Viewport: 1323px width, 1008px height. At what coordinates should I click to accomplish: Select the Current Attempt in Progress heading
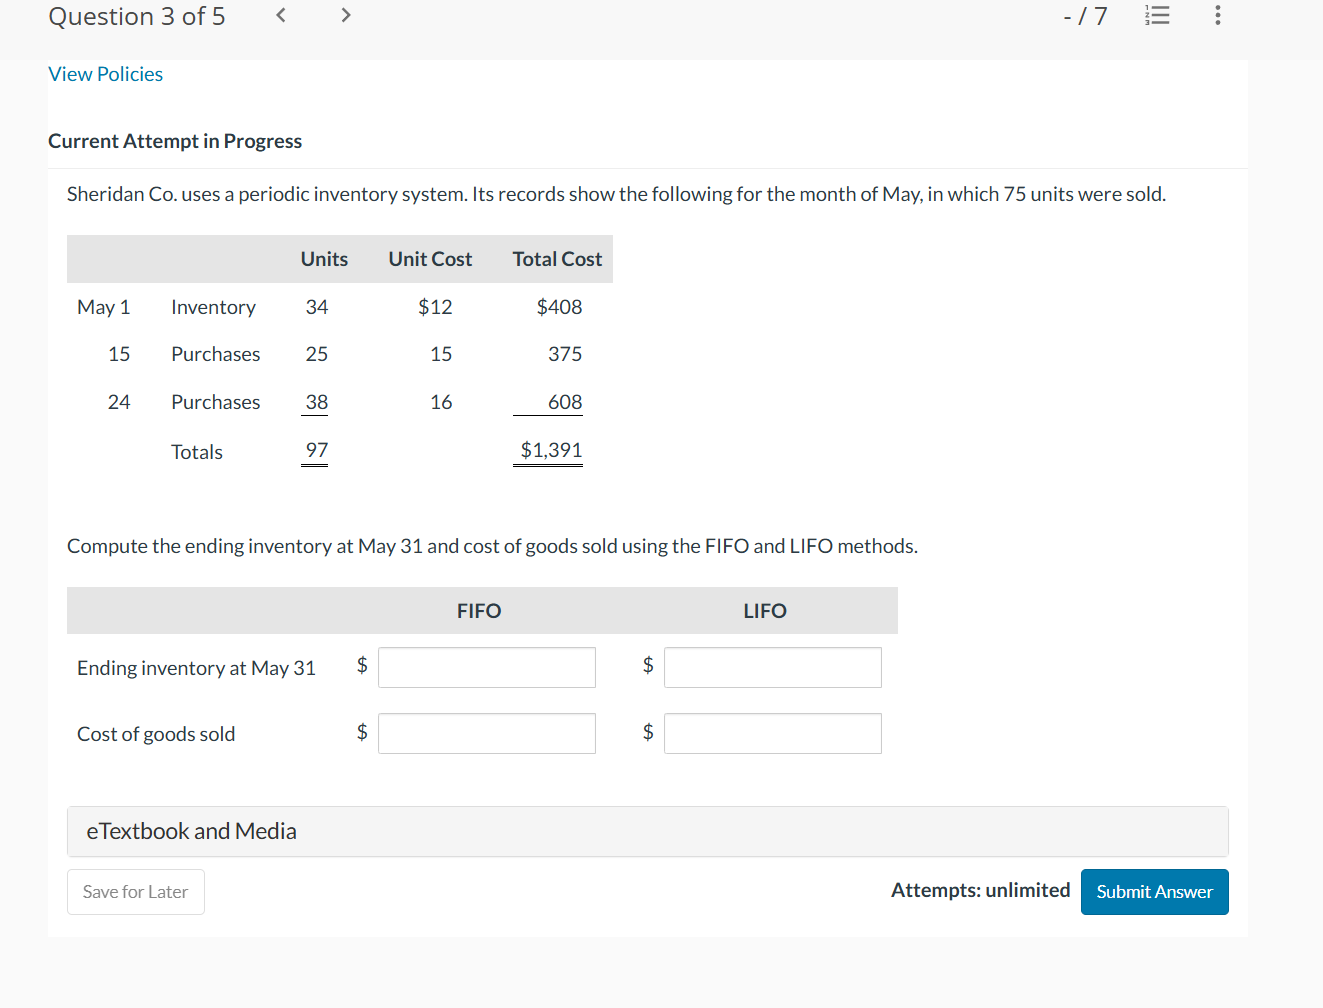pyautogui.click(x=175, y=141)
